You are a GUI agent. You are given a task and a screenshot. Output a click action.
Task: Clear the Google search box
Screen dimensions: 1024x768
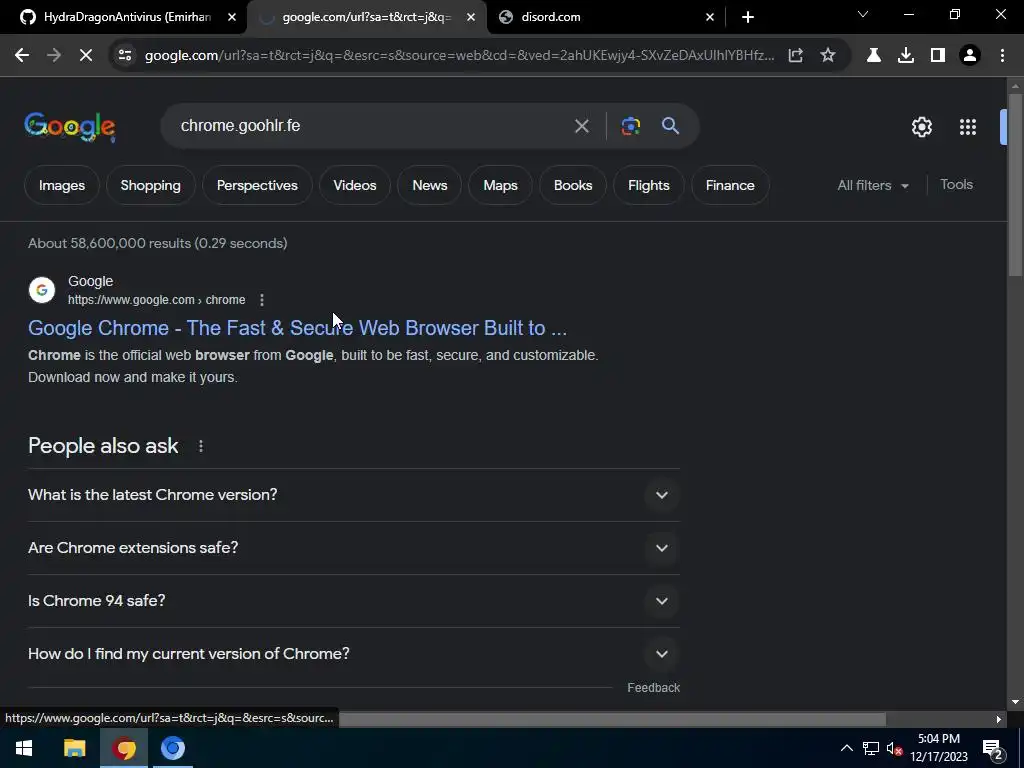582,126
